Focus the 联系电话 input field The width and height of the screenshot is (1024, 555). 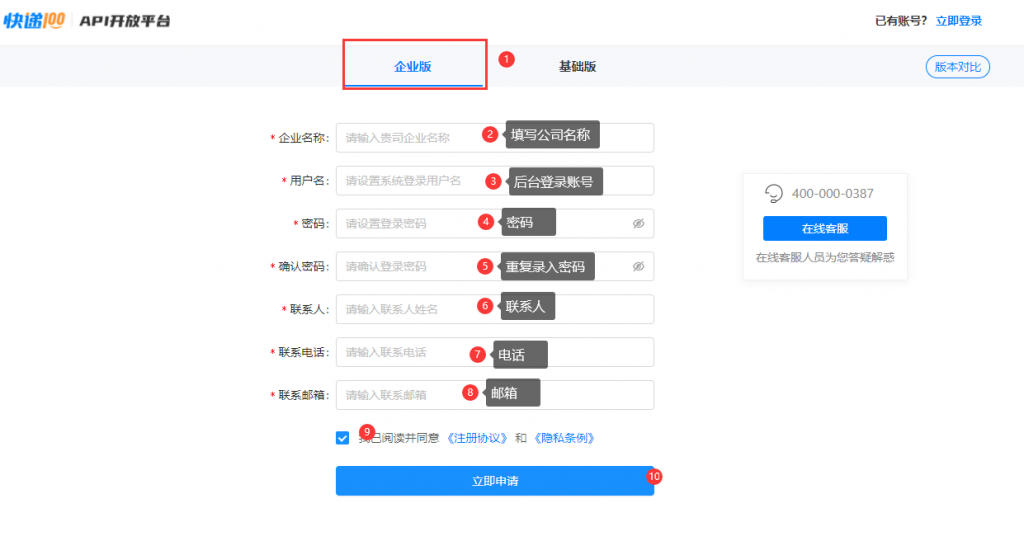pyautogui.click(x=495, y=352)
